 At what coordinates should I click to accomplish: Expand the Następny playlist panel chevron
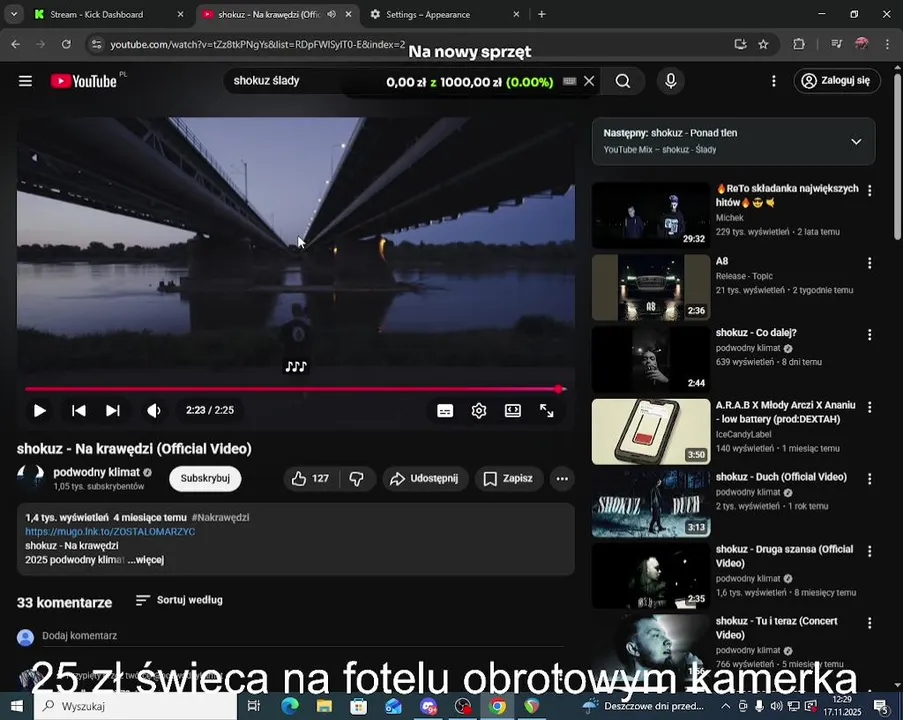856,142
